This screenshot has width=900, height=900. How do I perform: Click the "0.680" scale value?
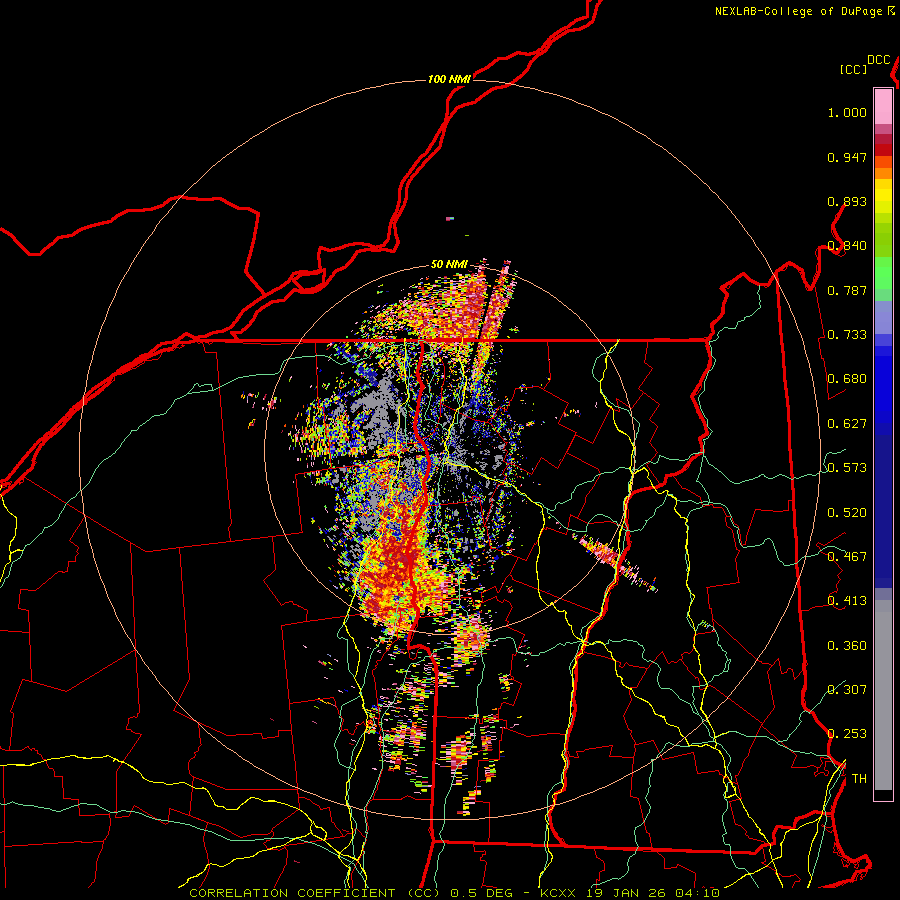pos(847,379)
